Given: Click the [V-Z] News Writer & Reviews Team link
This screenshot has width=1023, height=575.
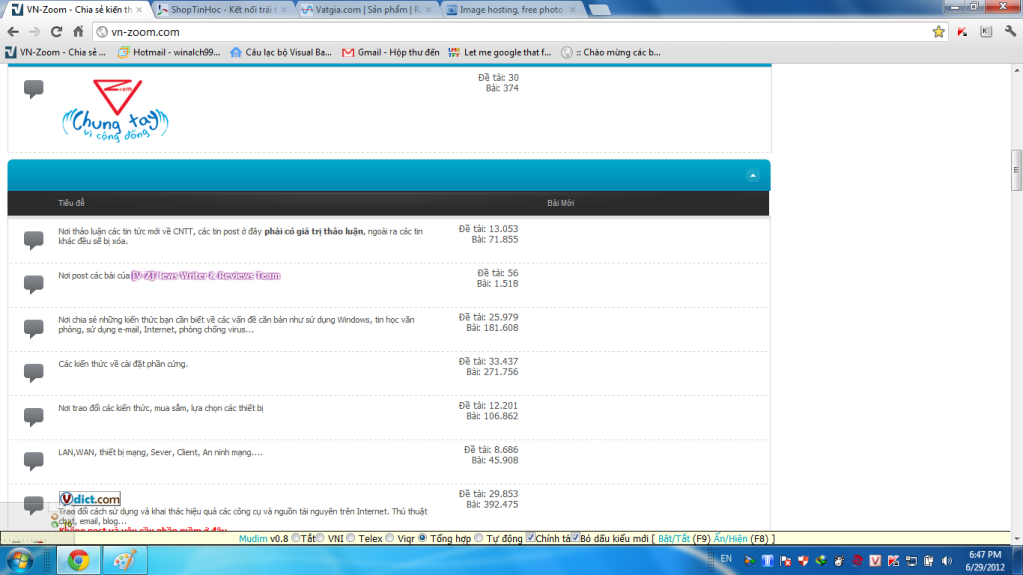Looking at the screenshot, I should point(206,275).
